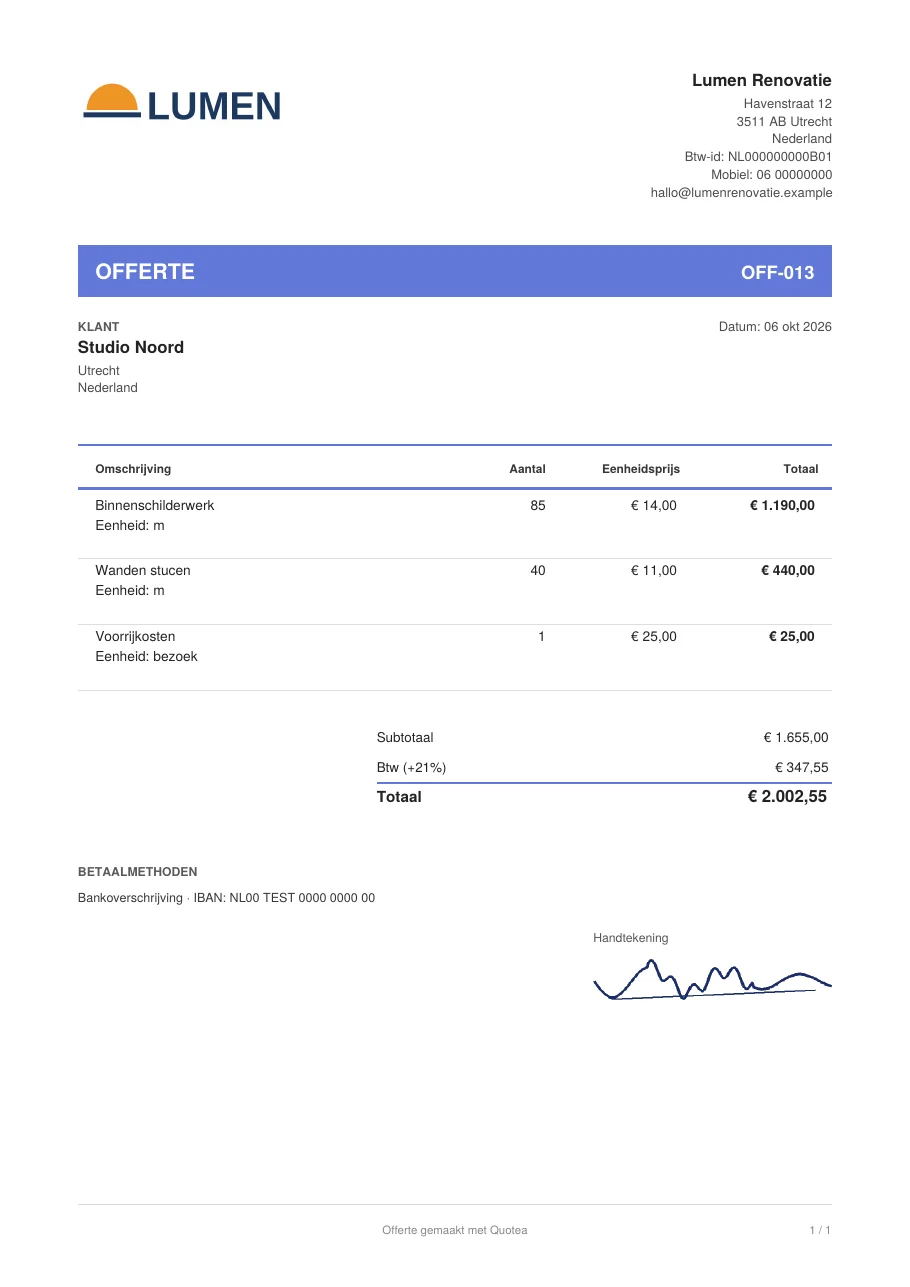The width and height of the screenshot is (910, 1287).
Task: Click the handwritten signature
Action: tap(712, 981)
